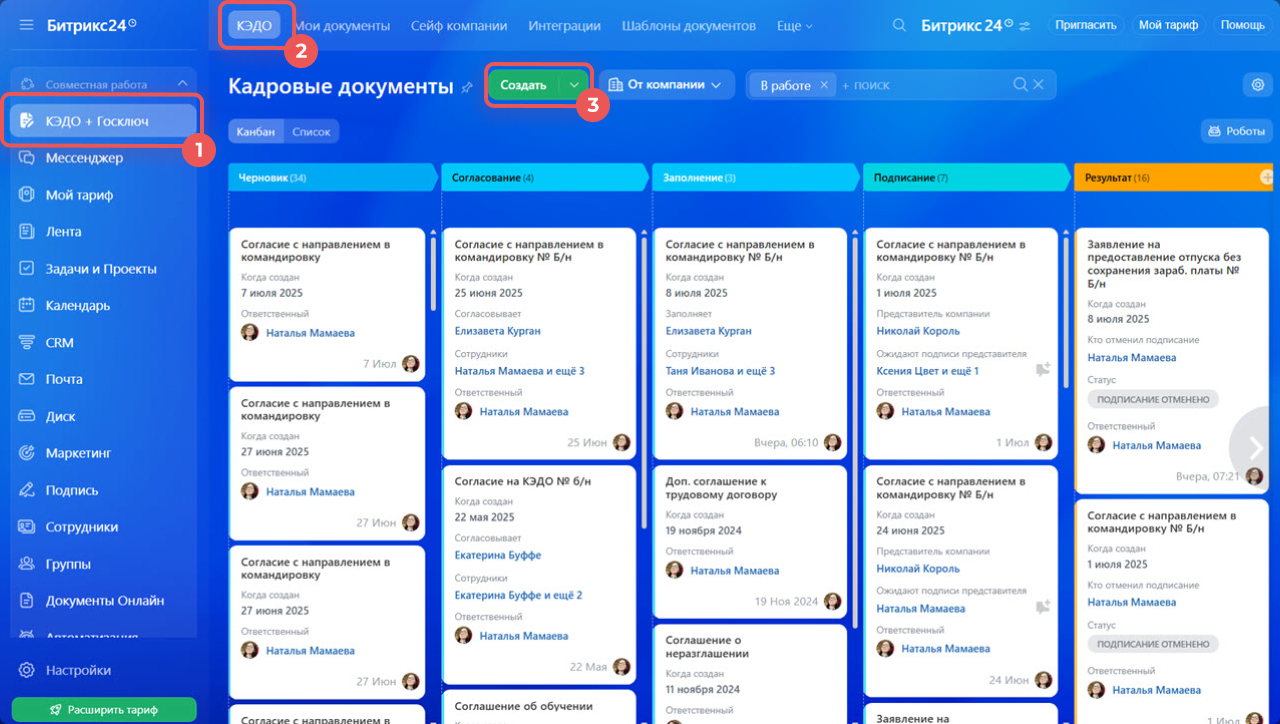Click the Роботы button
1280x724 pixels.
[x=1237, y=131]
